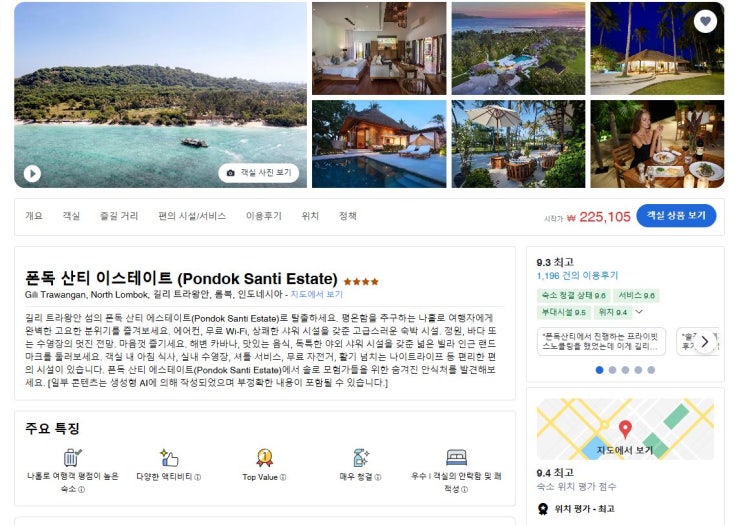Click the location rating award badge icon
Image resolution: width=743 pixels, height=525 pixels.
tap(543, 509)
